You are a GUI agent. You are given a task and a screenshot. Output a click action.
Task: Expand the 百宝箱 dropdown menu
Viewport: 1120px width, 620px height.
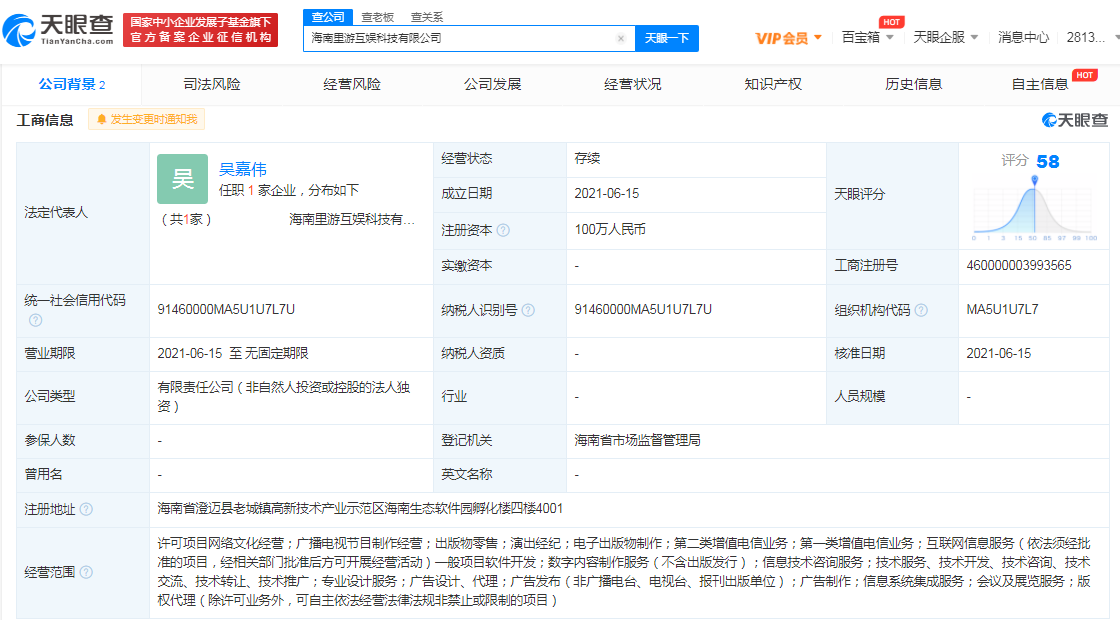(x=867, y=38)
